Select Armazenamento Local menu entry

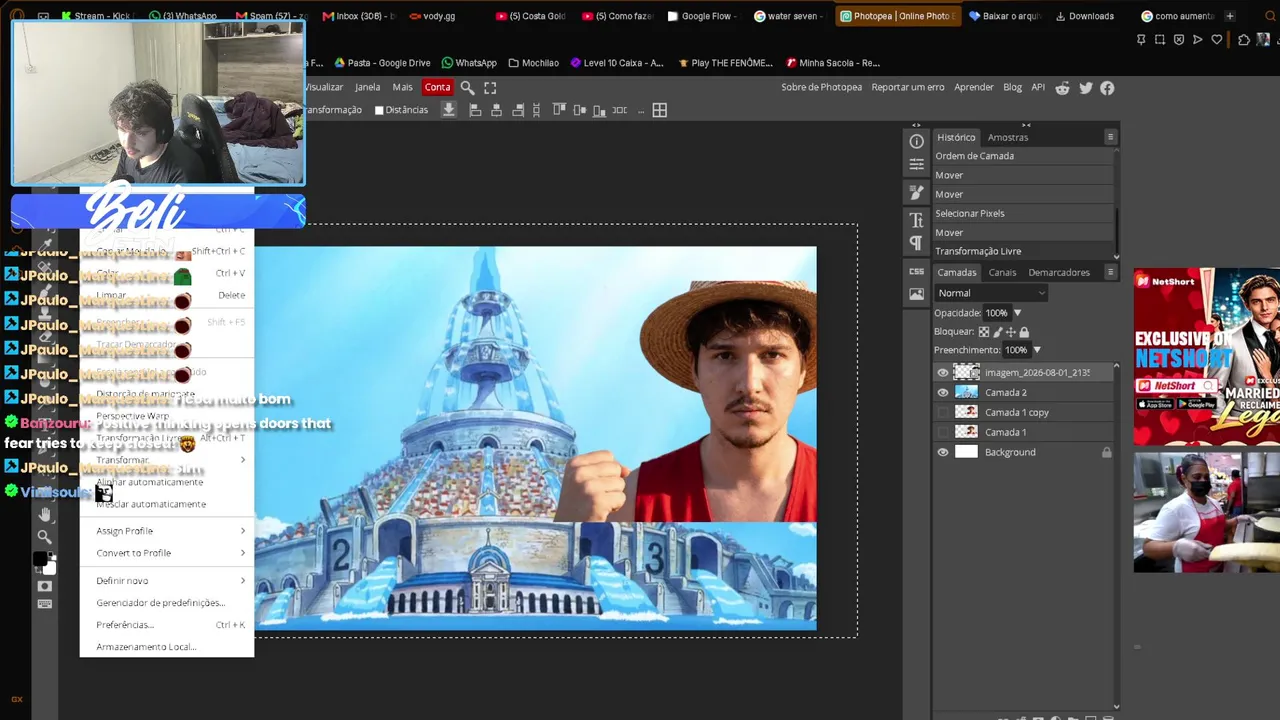167,647
